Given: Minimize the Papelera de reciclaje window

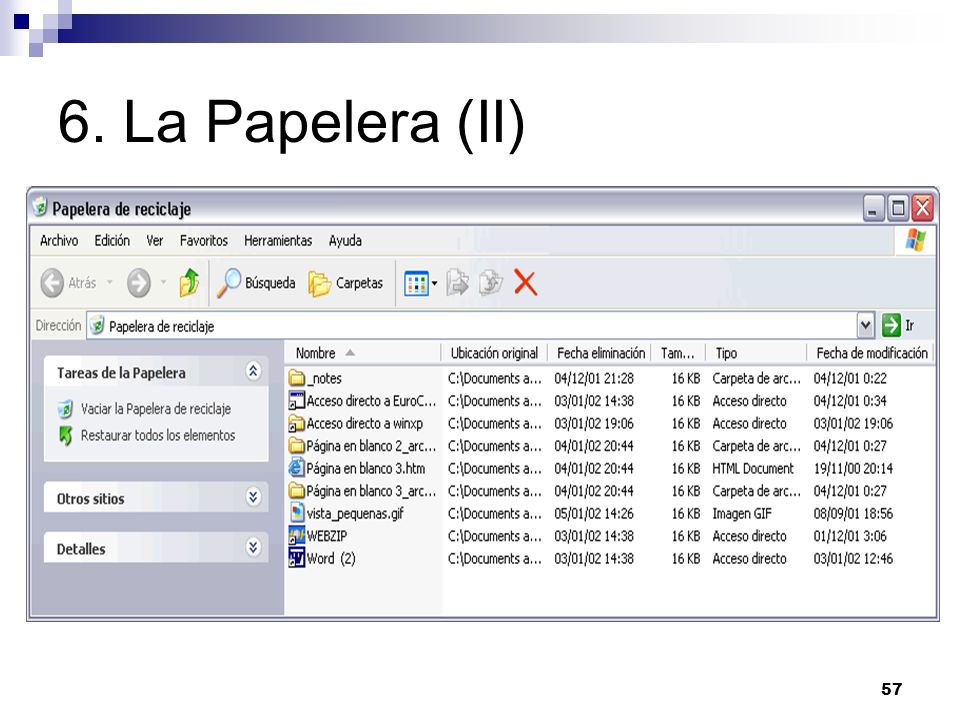Looking at the screenshot, I should tap(873, 209).
